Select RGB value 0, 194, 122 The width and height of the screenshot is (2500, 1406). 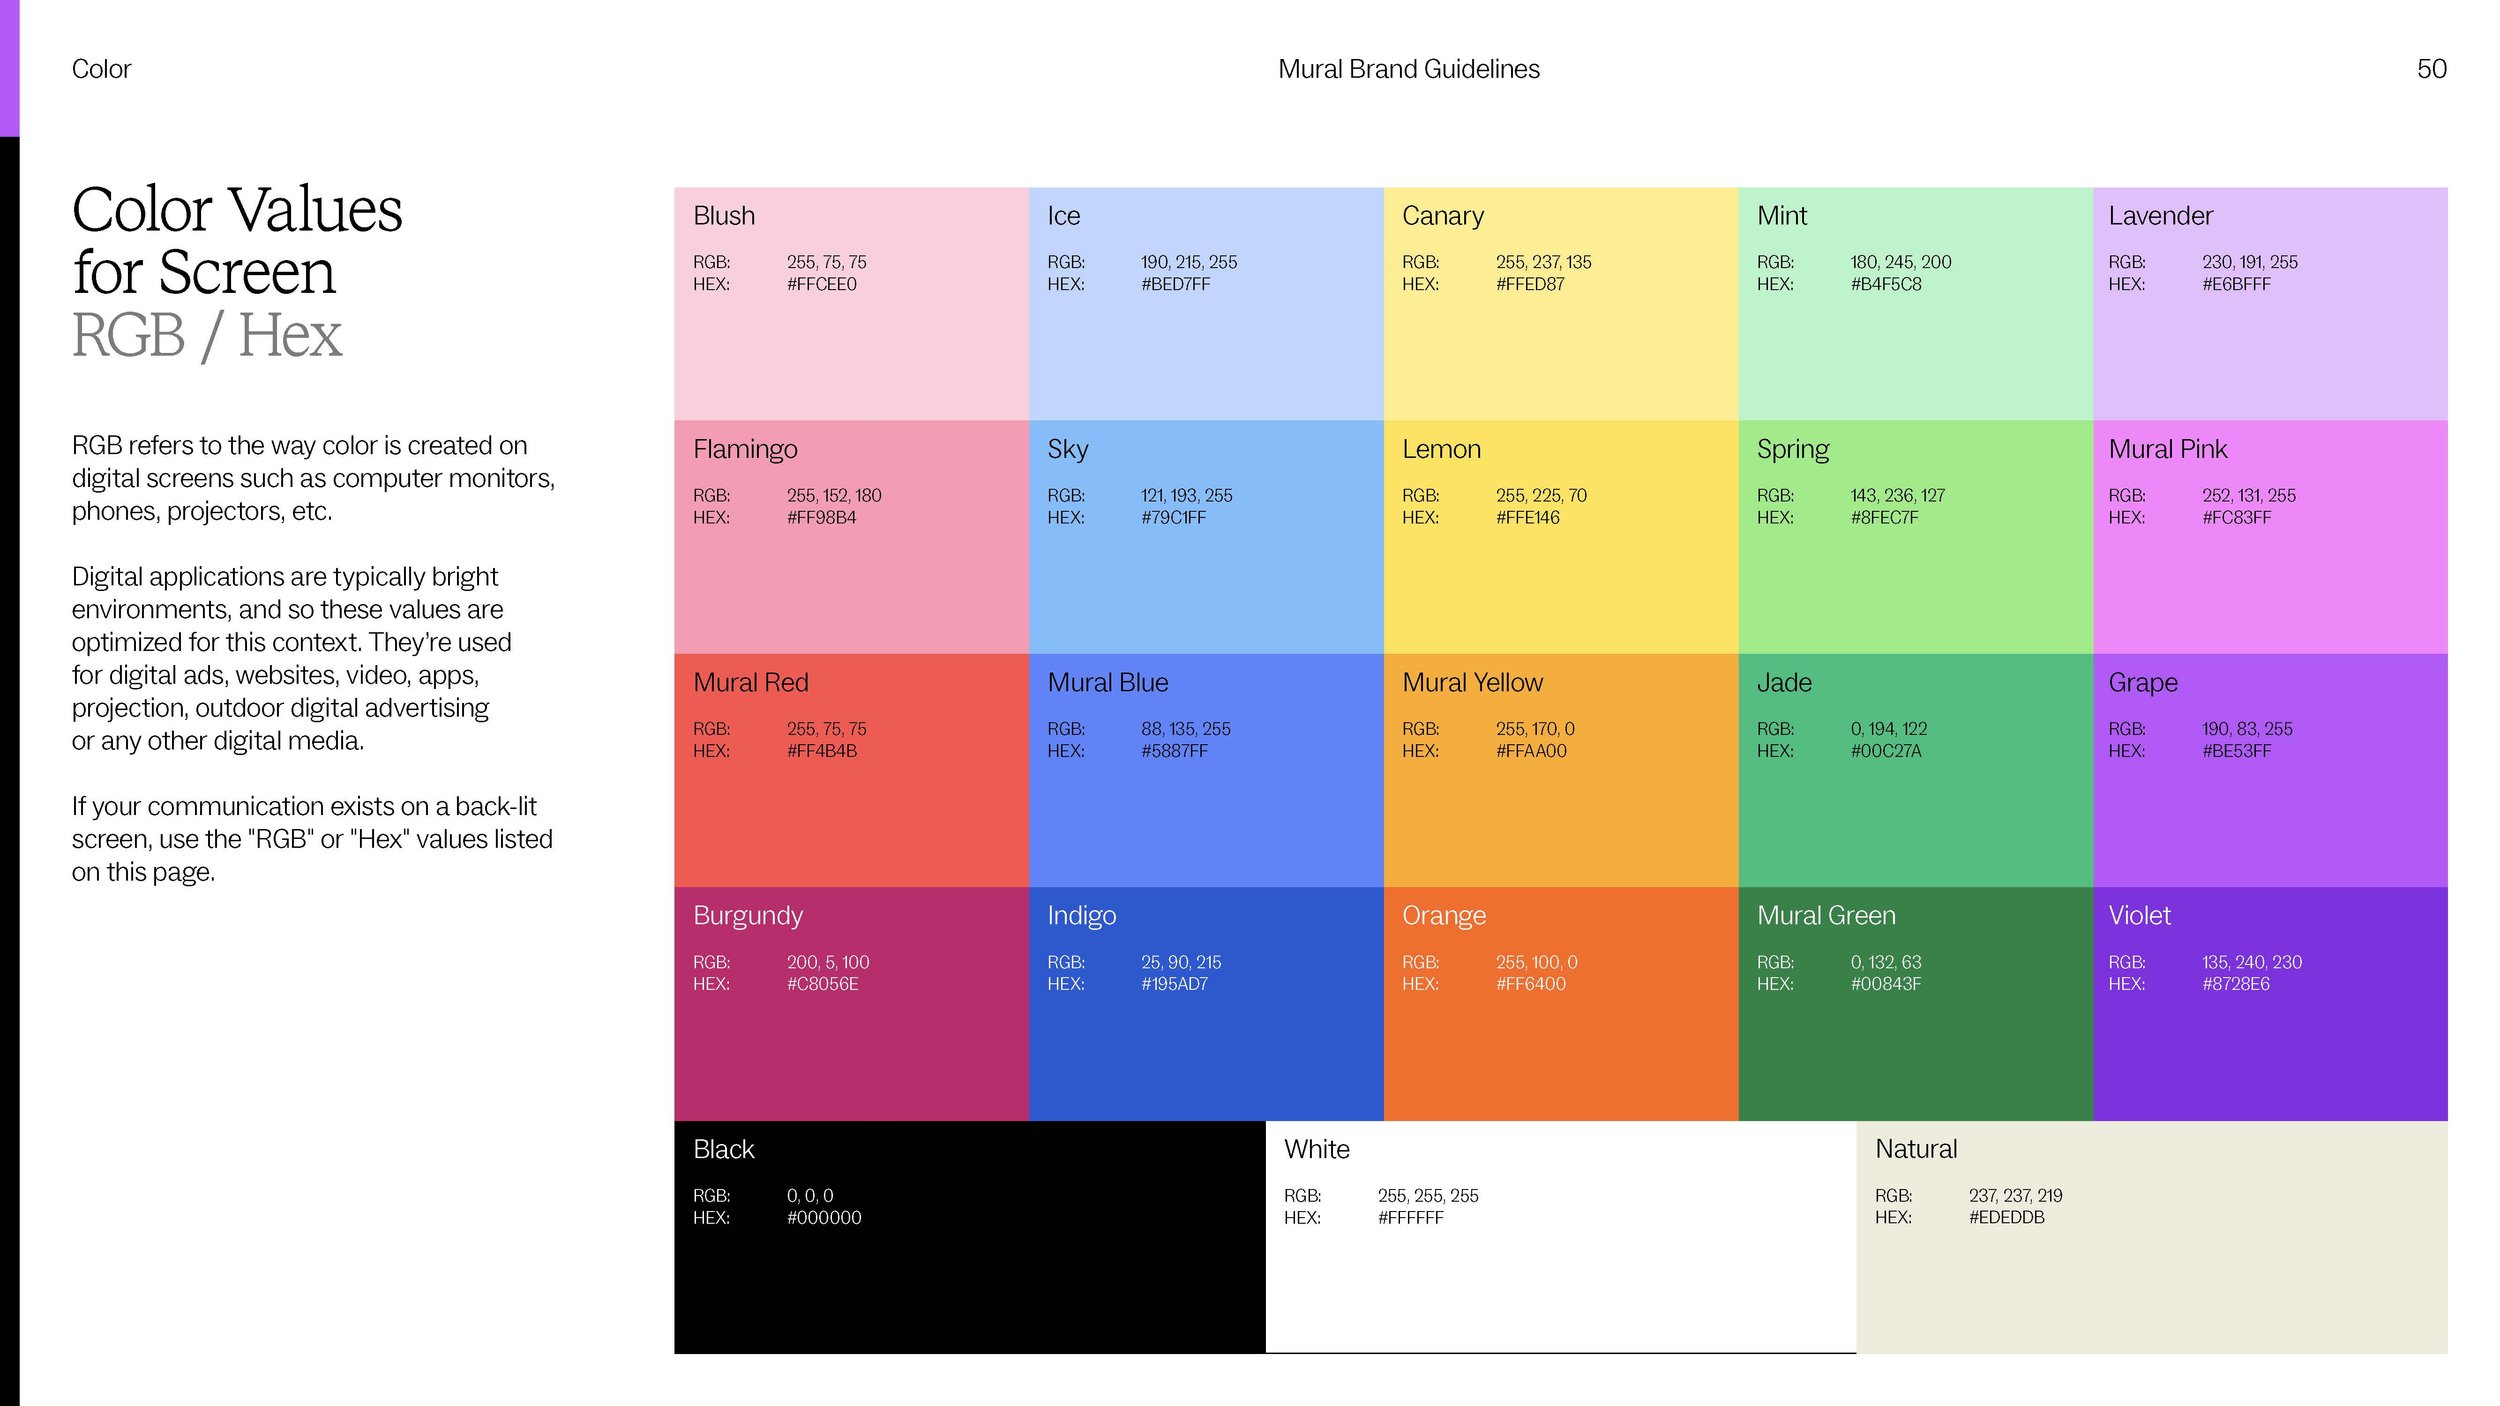[x=1889, y=729]
